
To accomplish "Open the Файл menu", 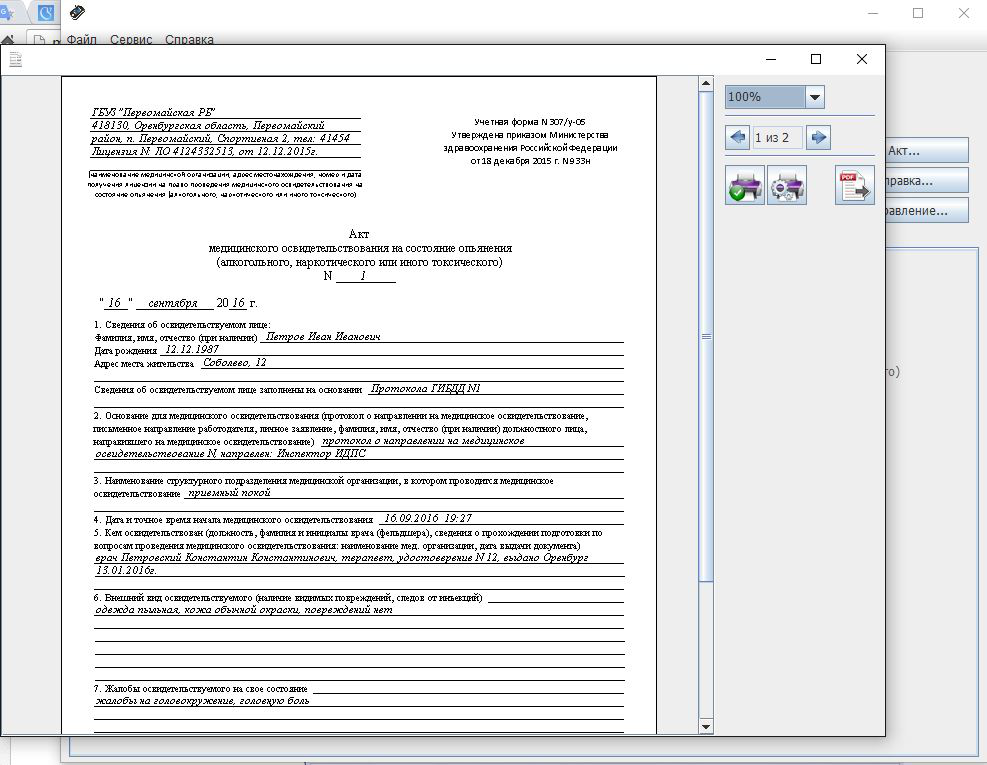I will 81,40.
